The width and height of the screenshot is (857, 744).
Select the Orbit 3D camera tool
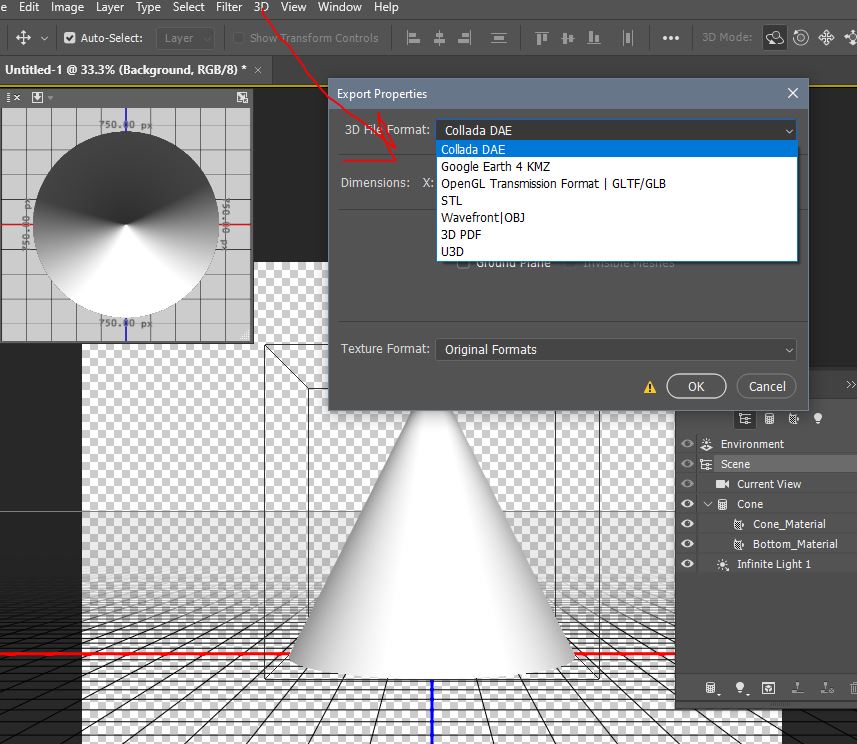click(x=775, y=38)
